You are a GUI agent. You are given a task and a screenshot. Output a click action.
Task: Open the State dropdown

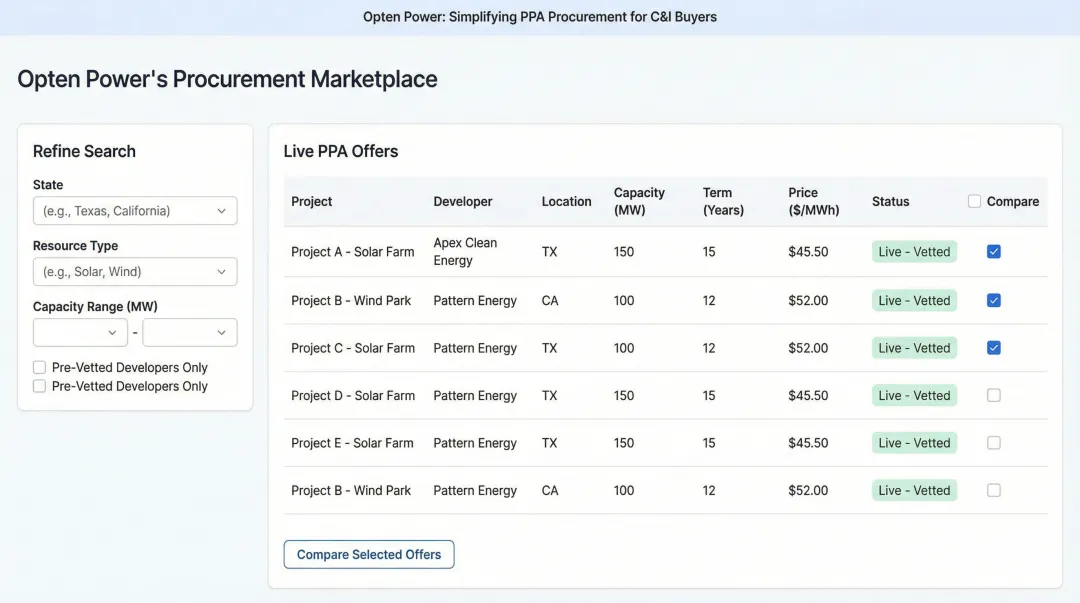pyautogui.click(x=134, y=211)
